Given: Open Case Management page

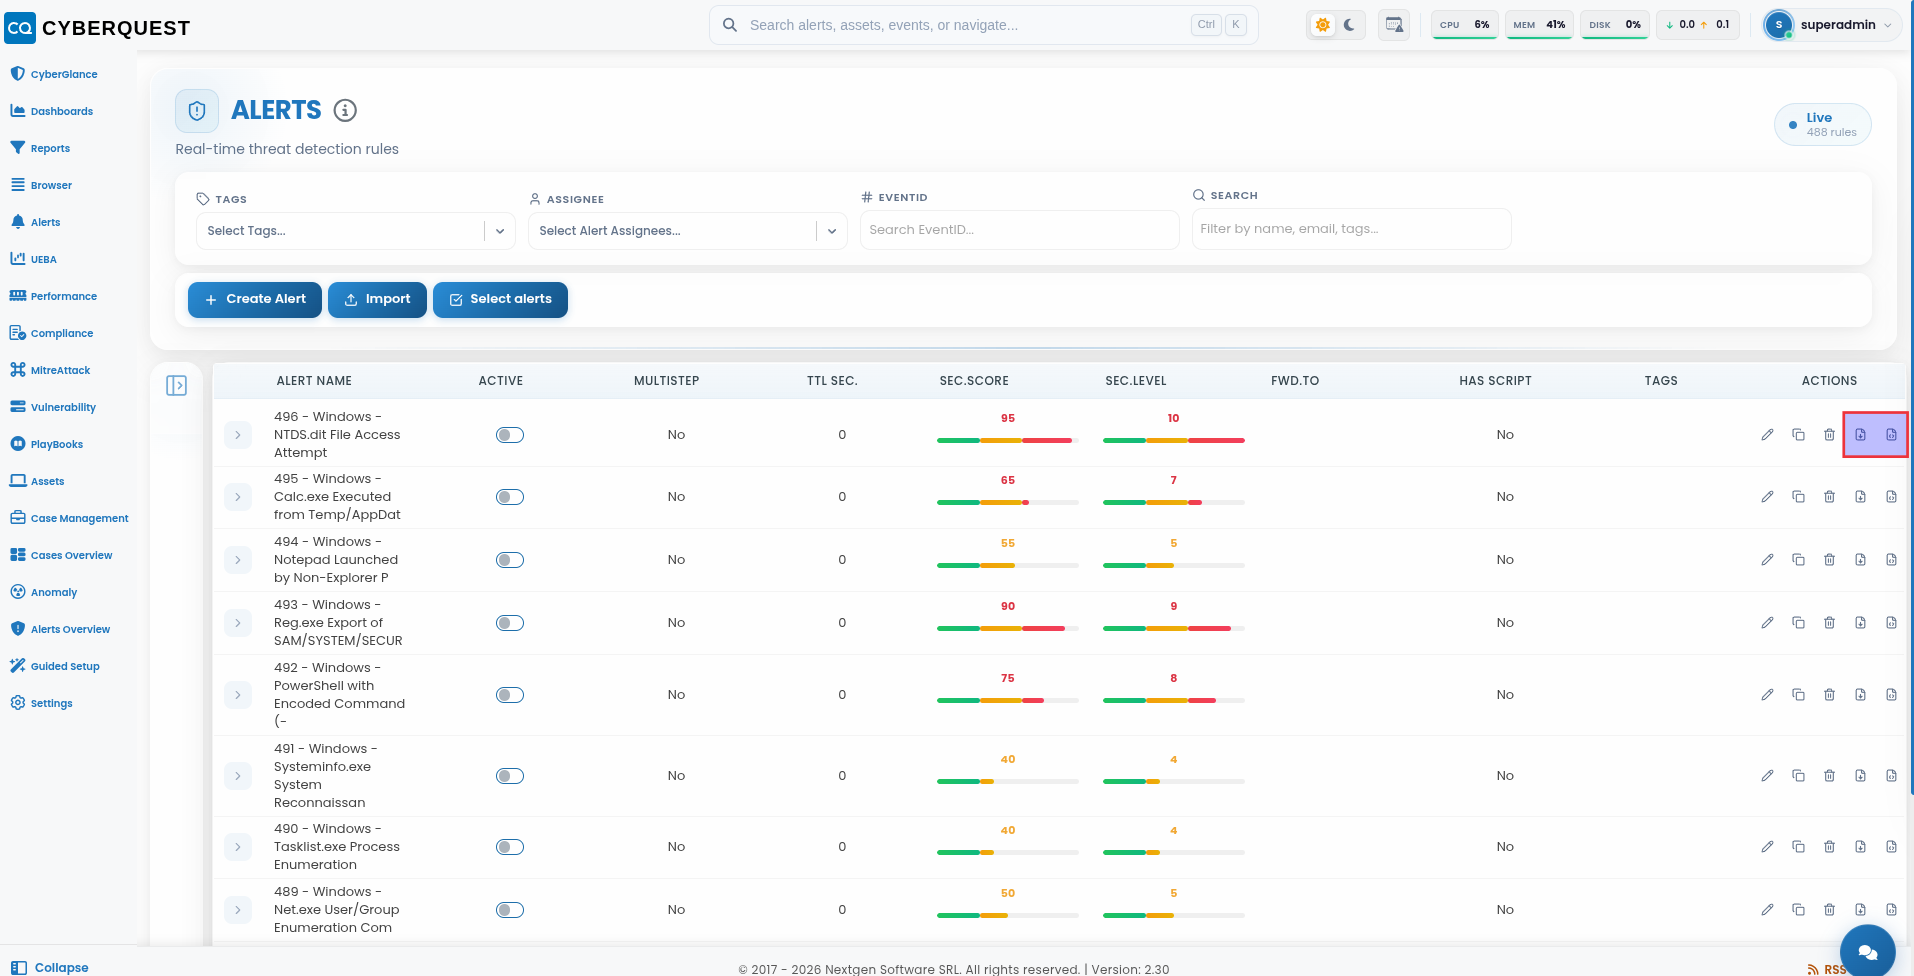Looking at the screenshot, I should pyautogui.click(x=69, y=518).
